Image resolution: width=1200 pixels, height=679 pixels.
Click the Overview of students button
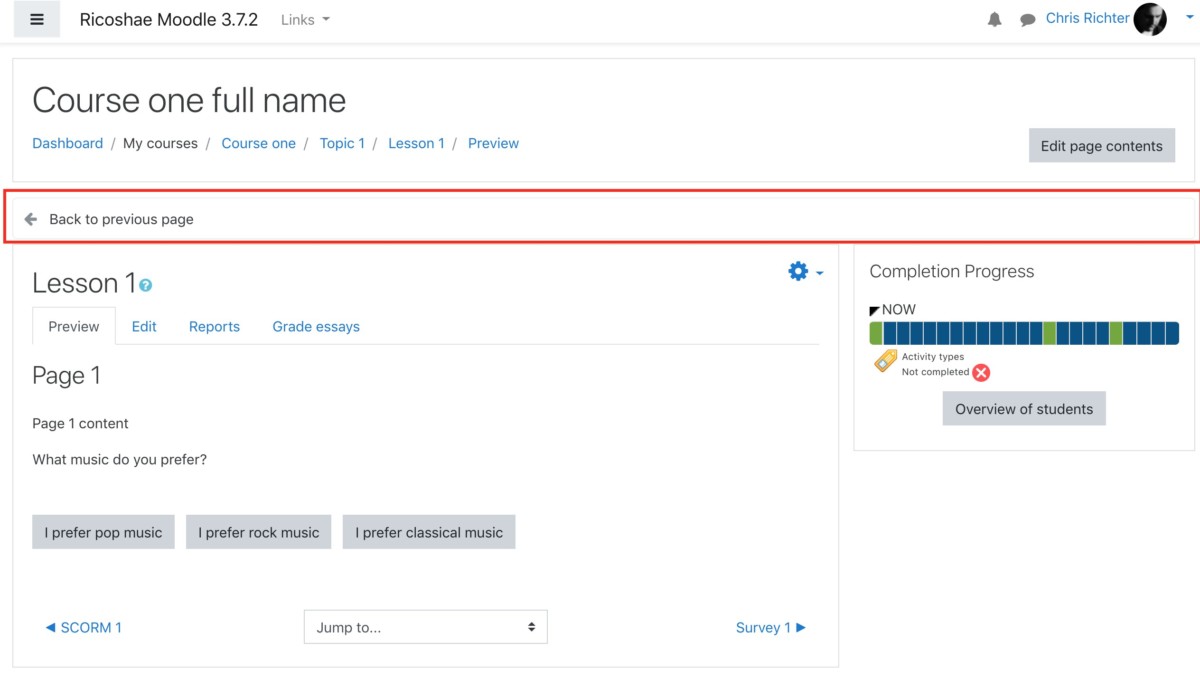(x=1023, y=409)
